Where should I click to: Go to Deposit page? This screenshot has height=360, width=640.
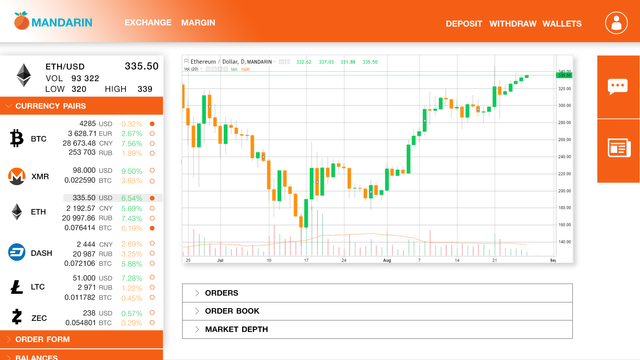[464, 24]
